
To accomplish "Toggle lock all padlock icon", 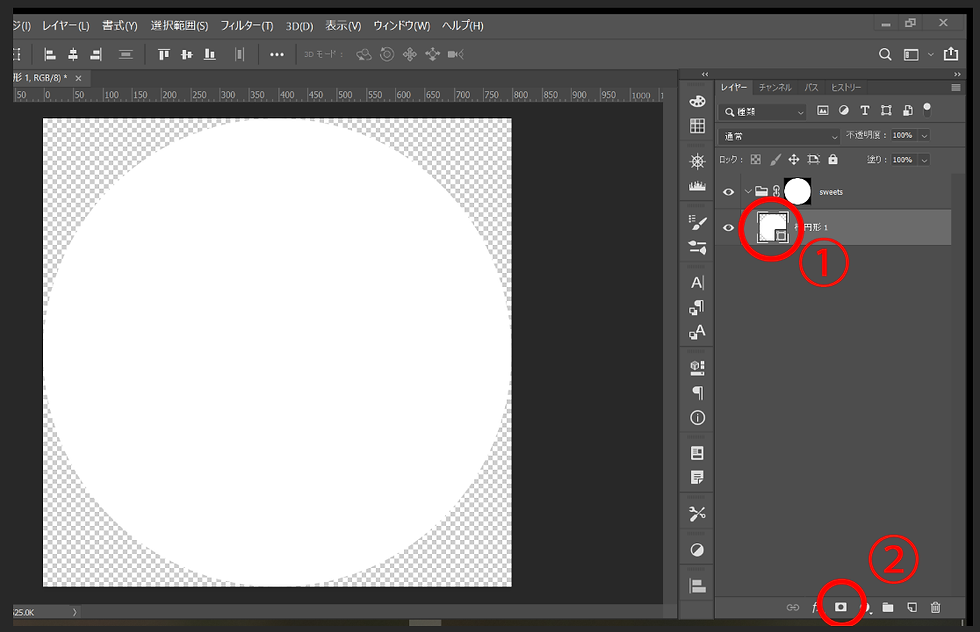I will (x=832, y=159).
